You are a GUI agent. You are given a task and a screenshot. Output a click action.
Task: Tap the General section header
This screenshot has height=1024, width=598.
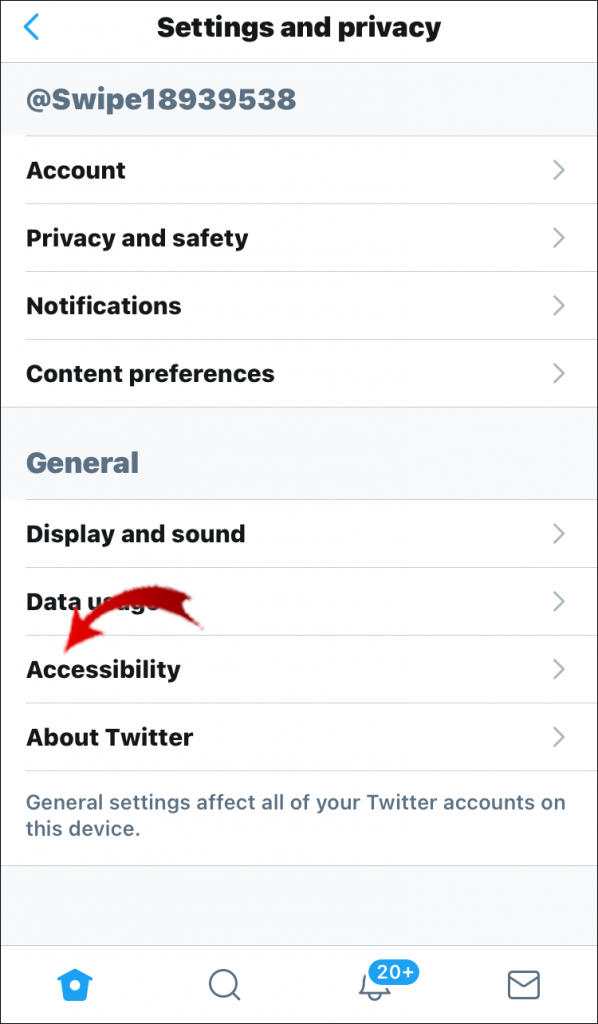(x=83, y=462)
